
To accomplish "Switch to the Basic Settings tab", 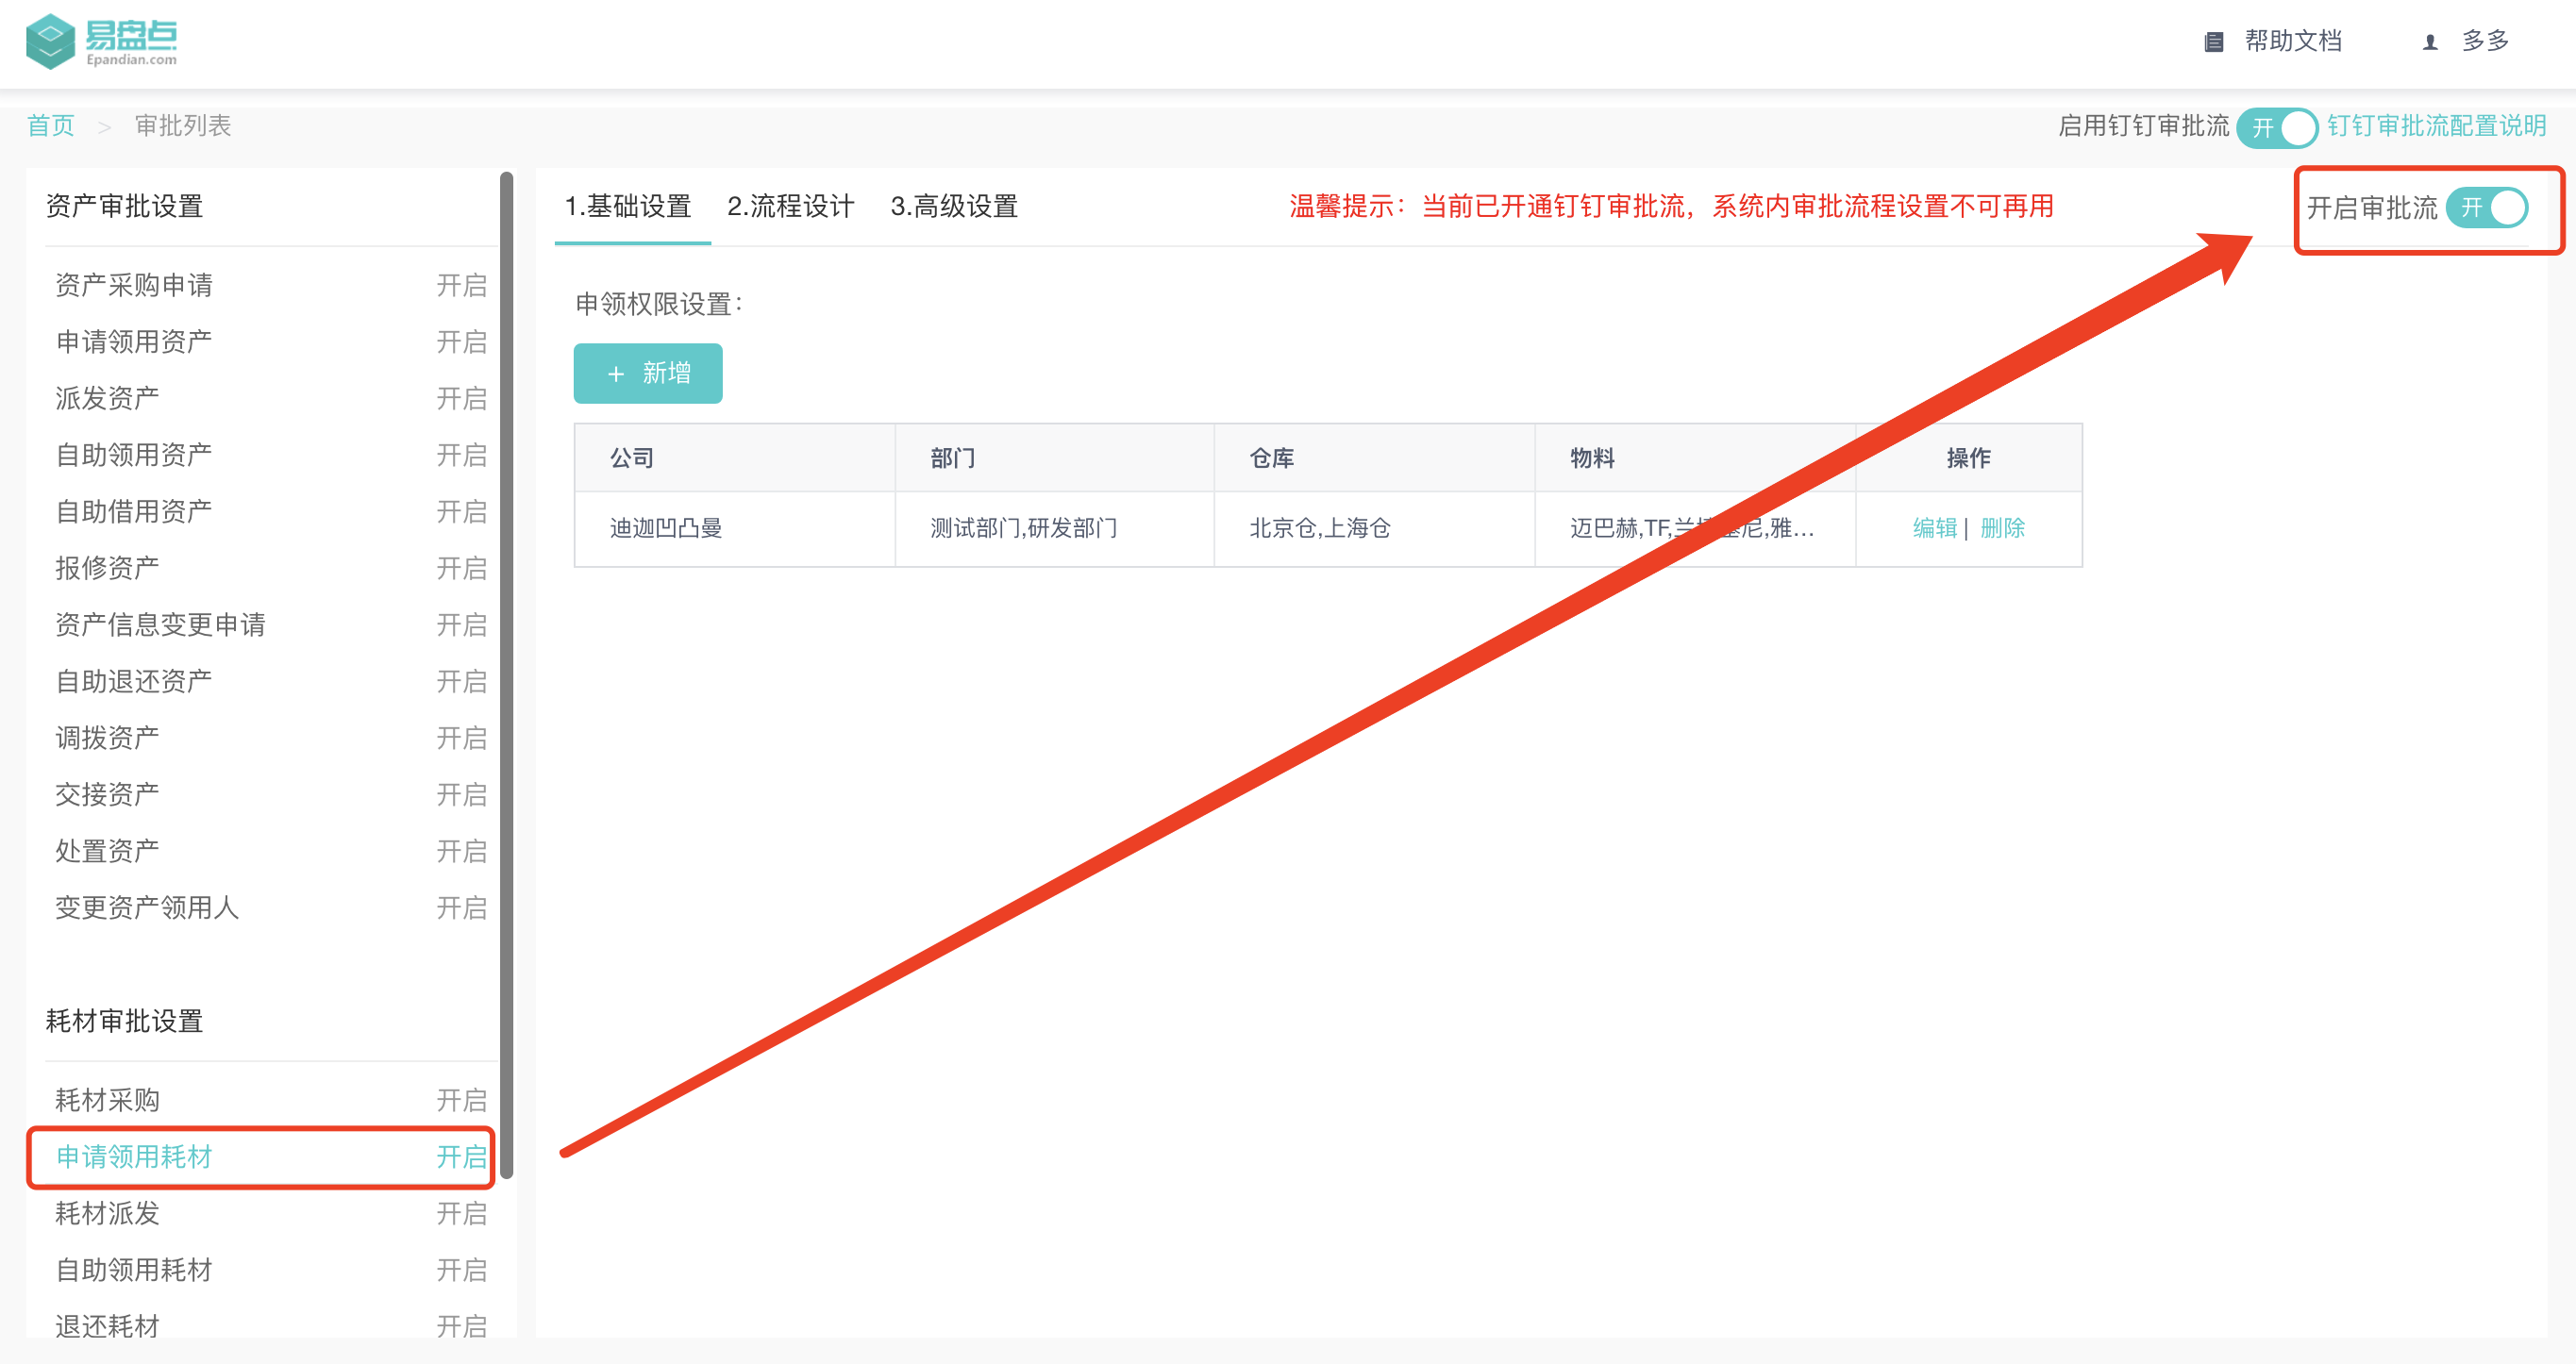I will pyautogui.click(x=628, y=206).
